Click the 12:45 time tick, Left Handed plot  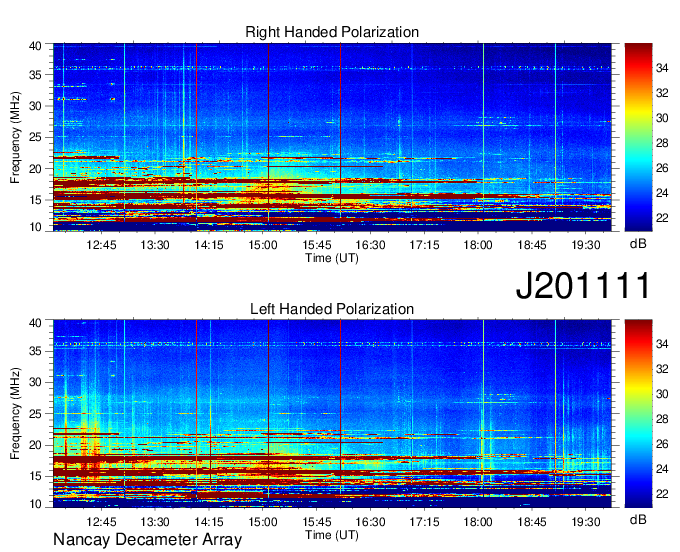[101, 522]
